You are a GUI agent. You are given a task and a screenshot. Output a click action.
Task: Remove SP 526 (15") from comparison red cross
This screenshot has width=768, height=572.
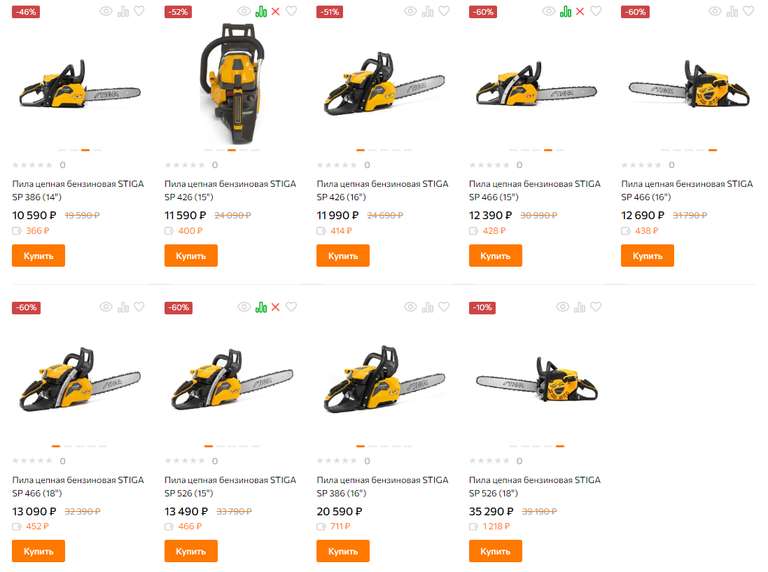tap(276, 307)
